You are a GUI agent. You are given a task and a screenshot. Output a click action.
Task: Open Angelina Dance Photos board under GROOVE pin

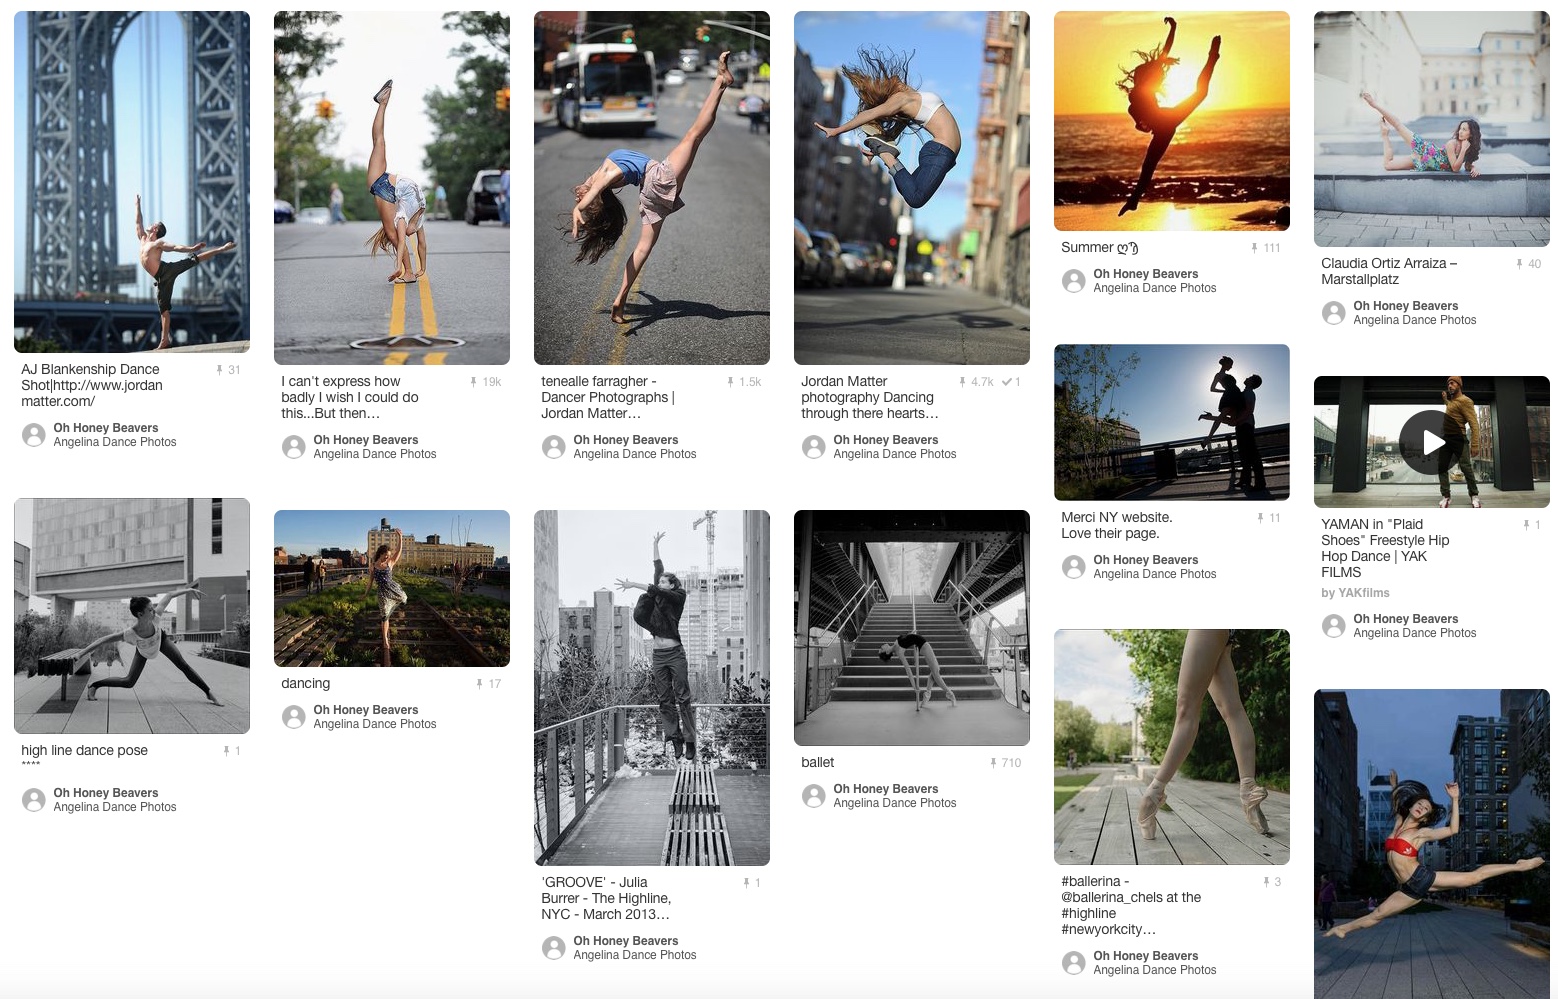tap(635, 955)
